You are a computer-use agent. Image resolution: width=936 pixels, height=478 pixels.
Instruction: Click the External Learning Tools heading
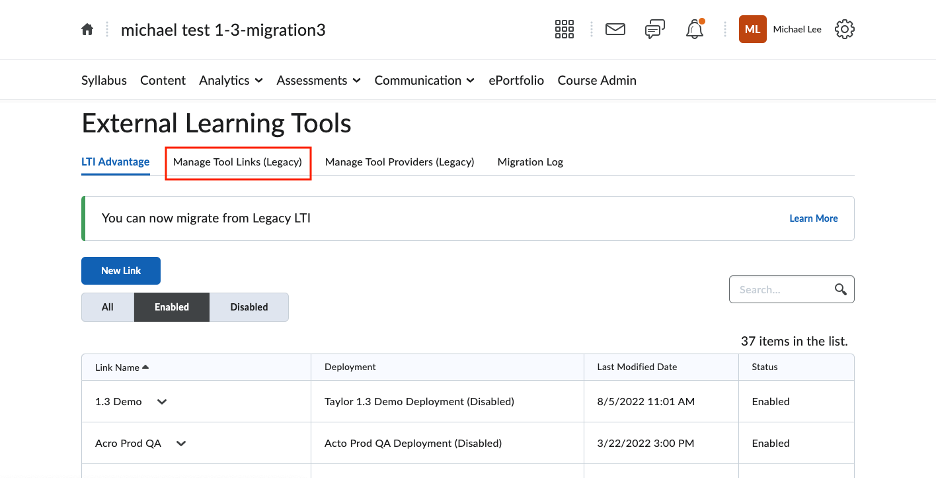coord(216,124)
